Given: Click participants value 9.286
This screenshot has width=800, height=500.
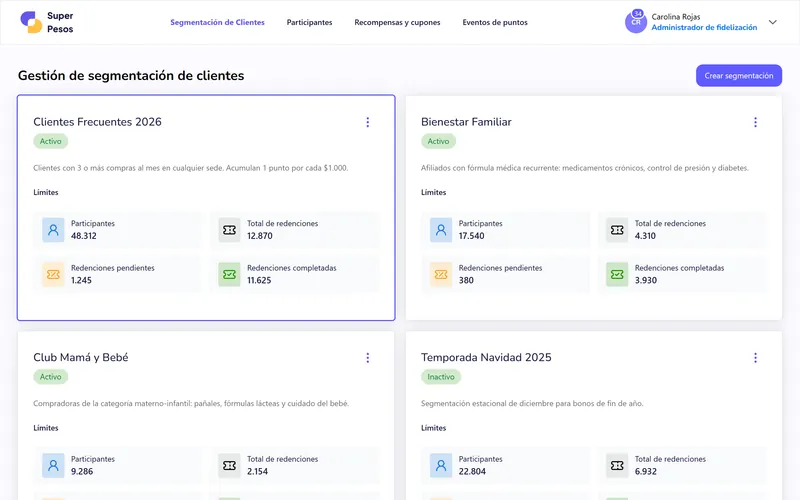Looking at the screenshot, I should click(82, 471).
